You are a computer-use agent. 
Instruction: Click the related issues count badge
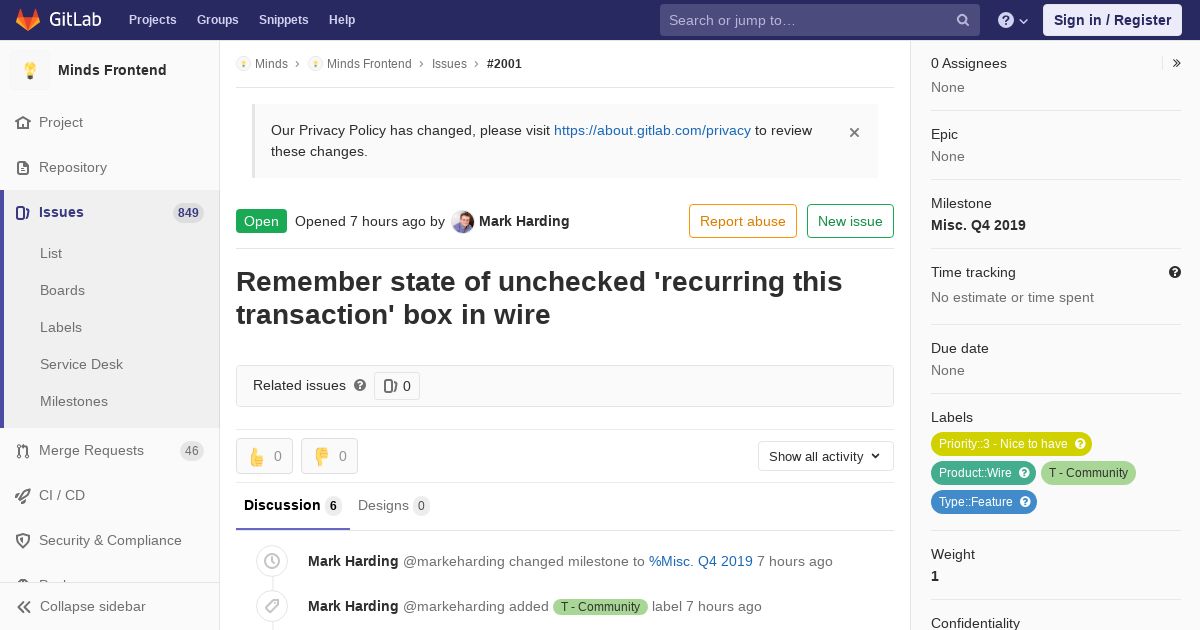coord(397,386)
